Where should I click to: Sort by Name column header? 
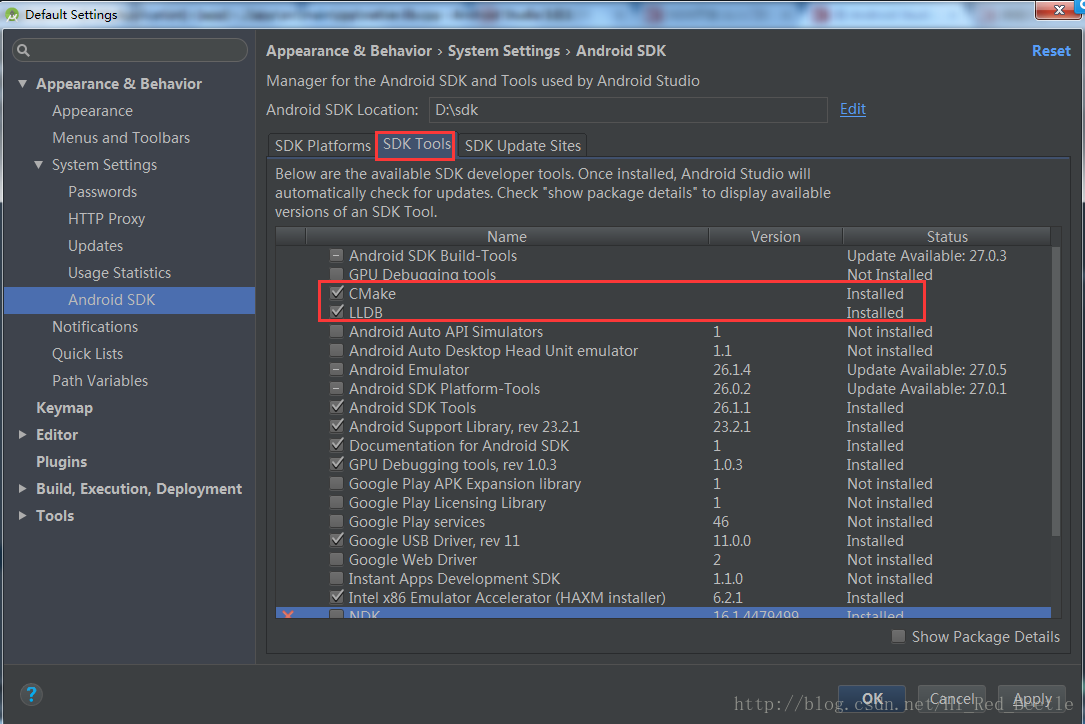[507, 237]
